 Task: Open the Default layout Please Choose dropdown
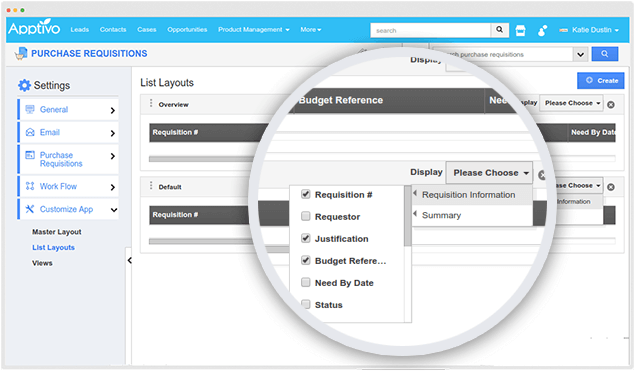579,185
